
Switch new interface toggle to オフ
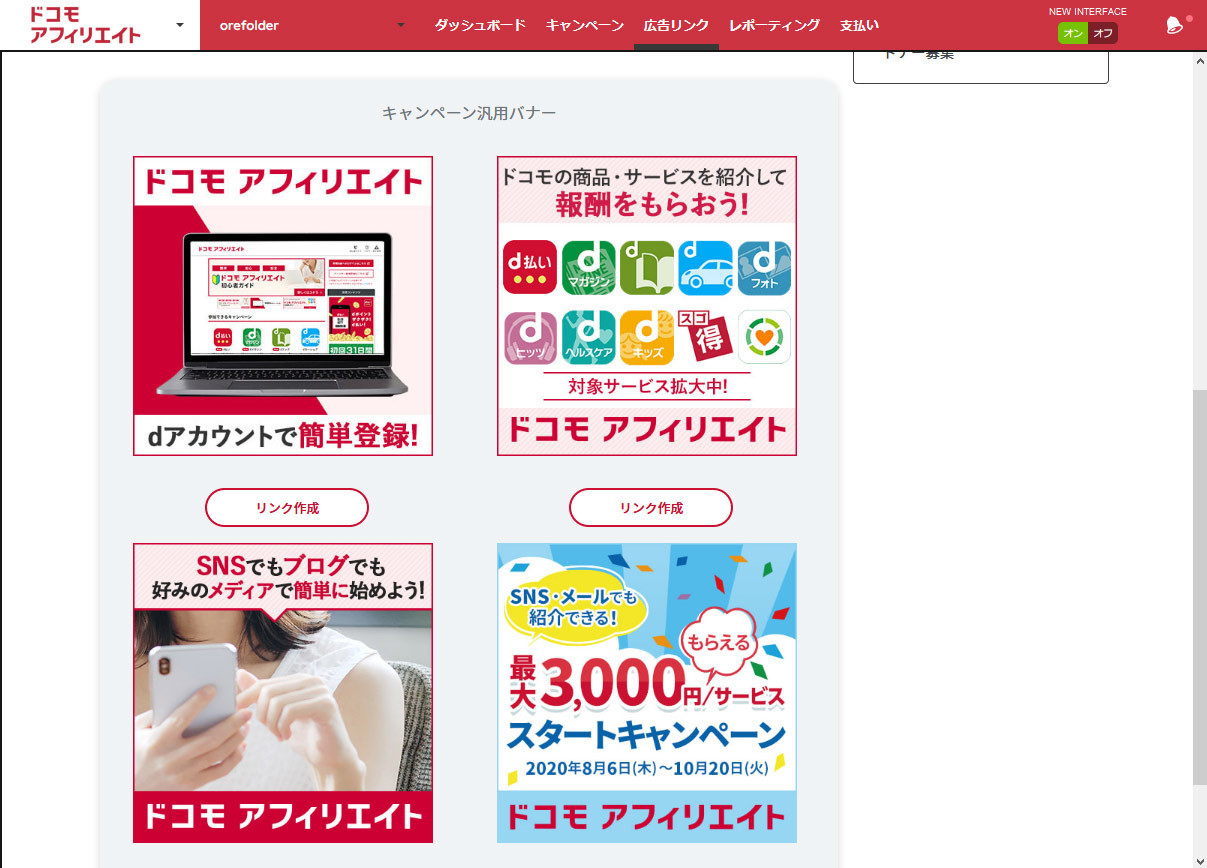1103,33
